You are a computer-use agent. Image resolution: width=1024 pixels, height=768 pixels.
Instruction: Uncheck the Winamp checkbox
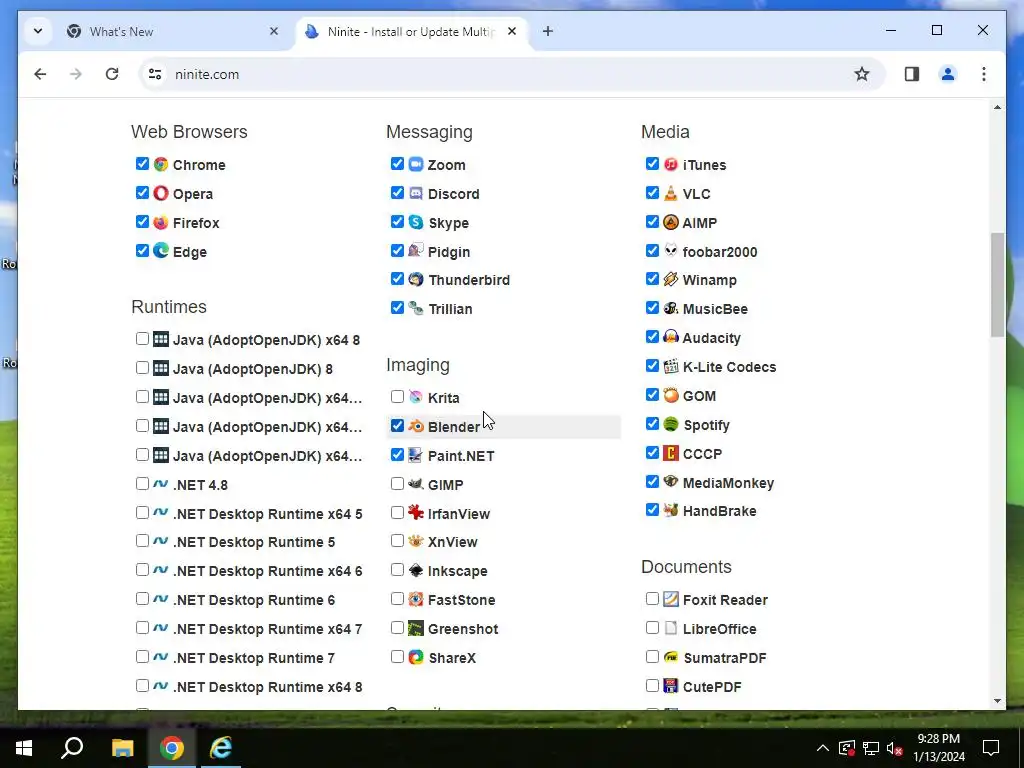[652, 279]
